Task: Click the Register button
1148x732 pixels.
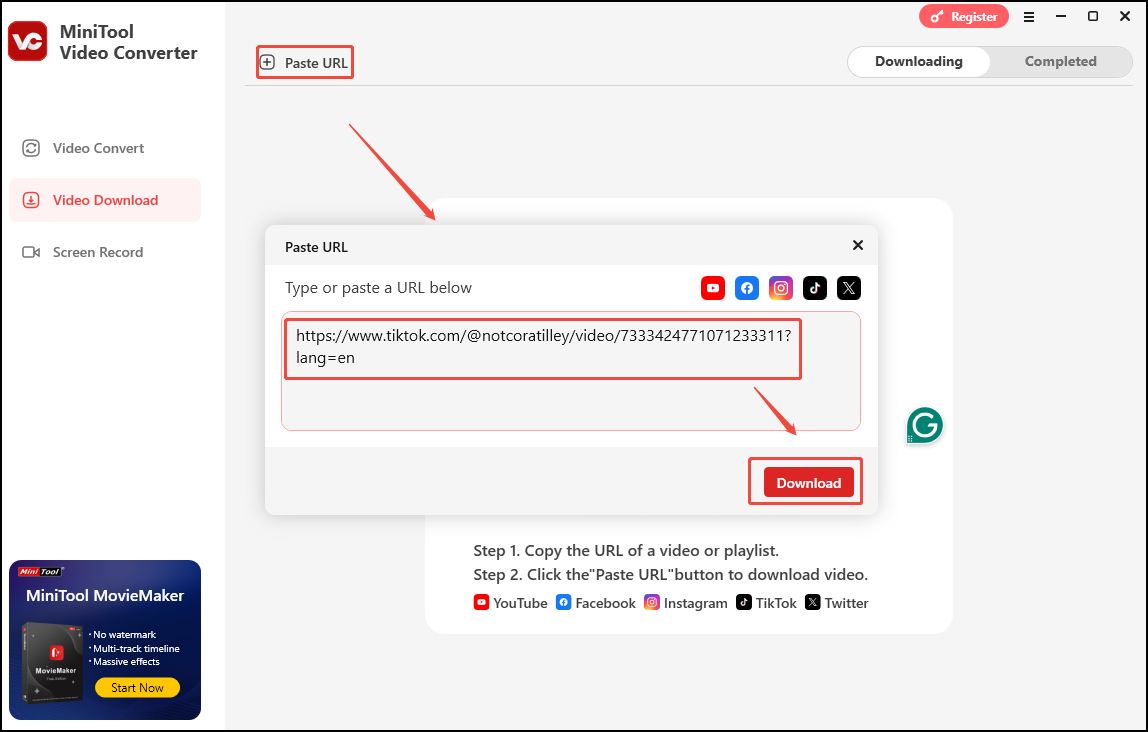Action: [964, 16]
